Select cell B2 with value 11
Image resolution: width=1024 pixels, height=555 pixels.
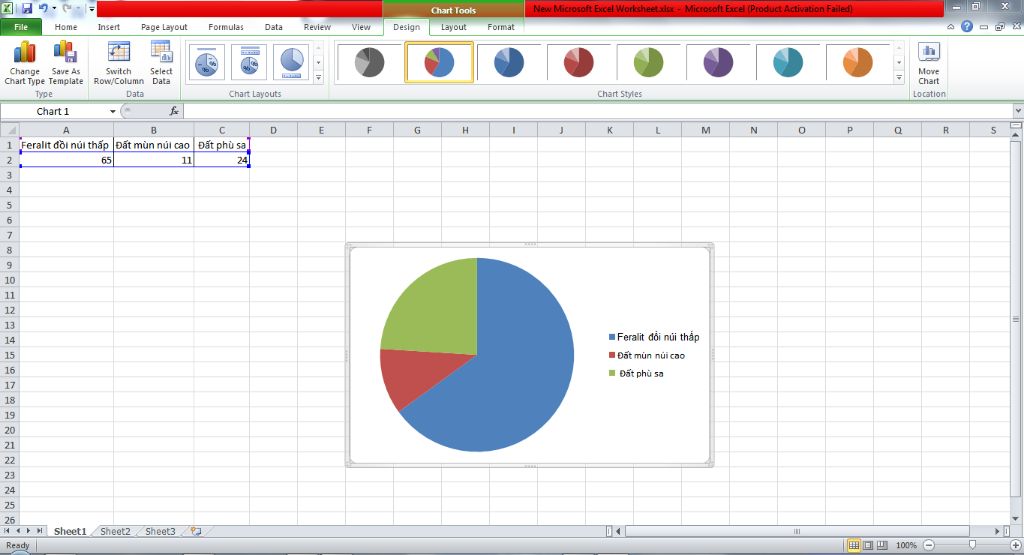[x=153, y=160]
